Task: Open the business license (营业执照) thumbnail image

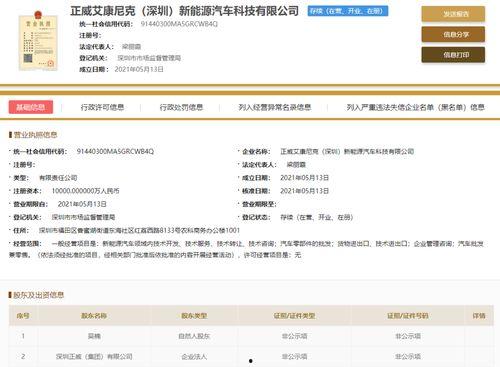Action: tap(38, 41)
